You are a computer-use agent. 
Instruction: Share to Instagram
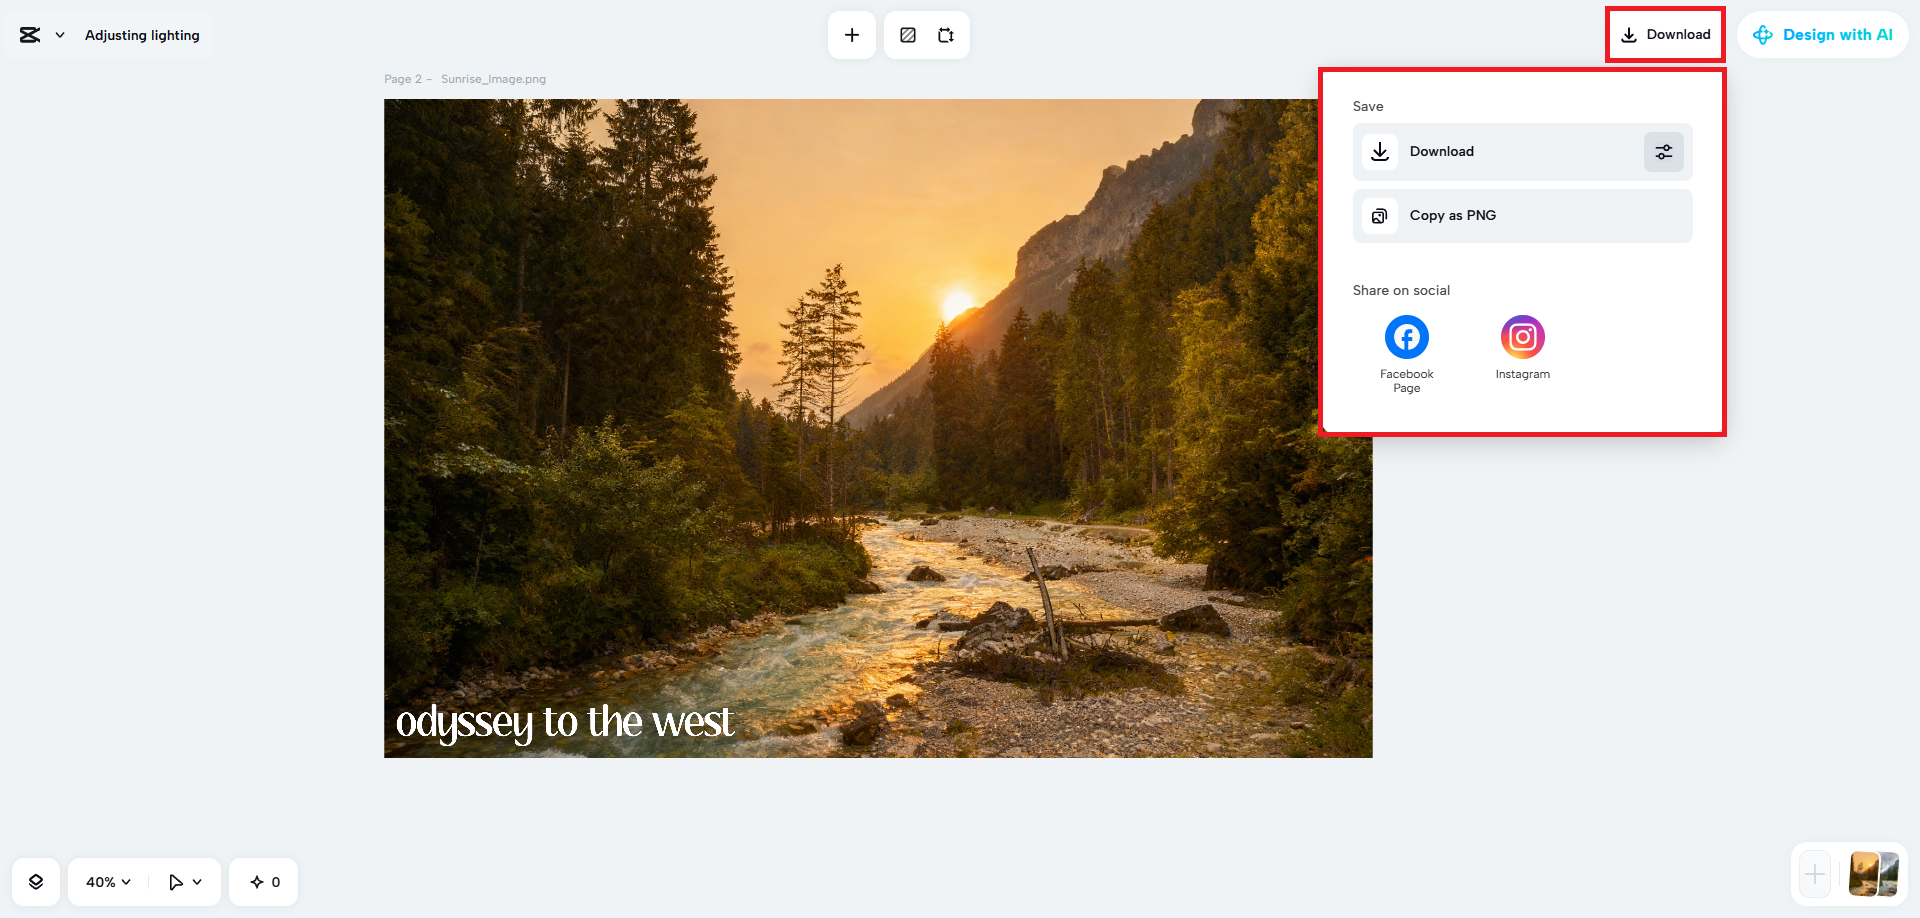coord(1523,348)
